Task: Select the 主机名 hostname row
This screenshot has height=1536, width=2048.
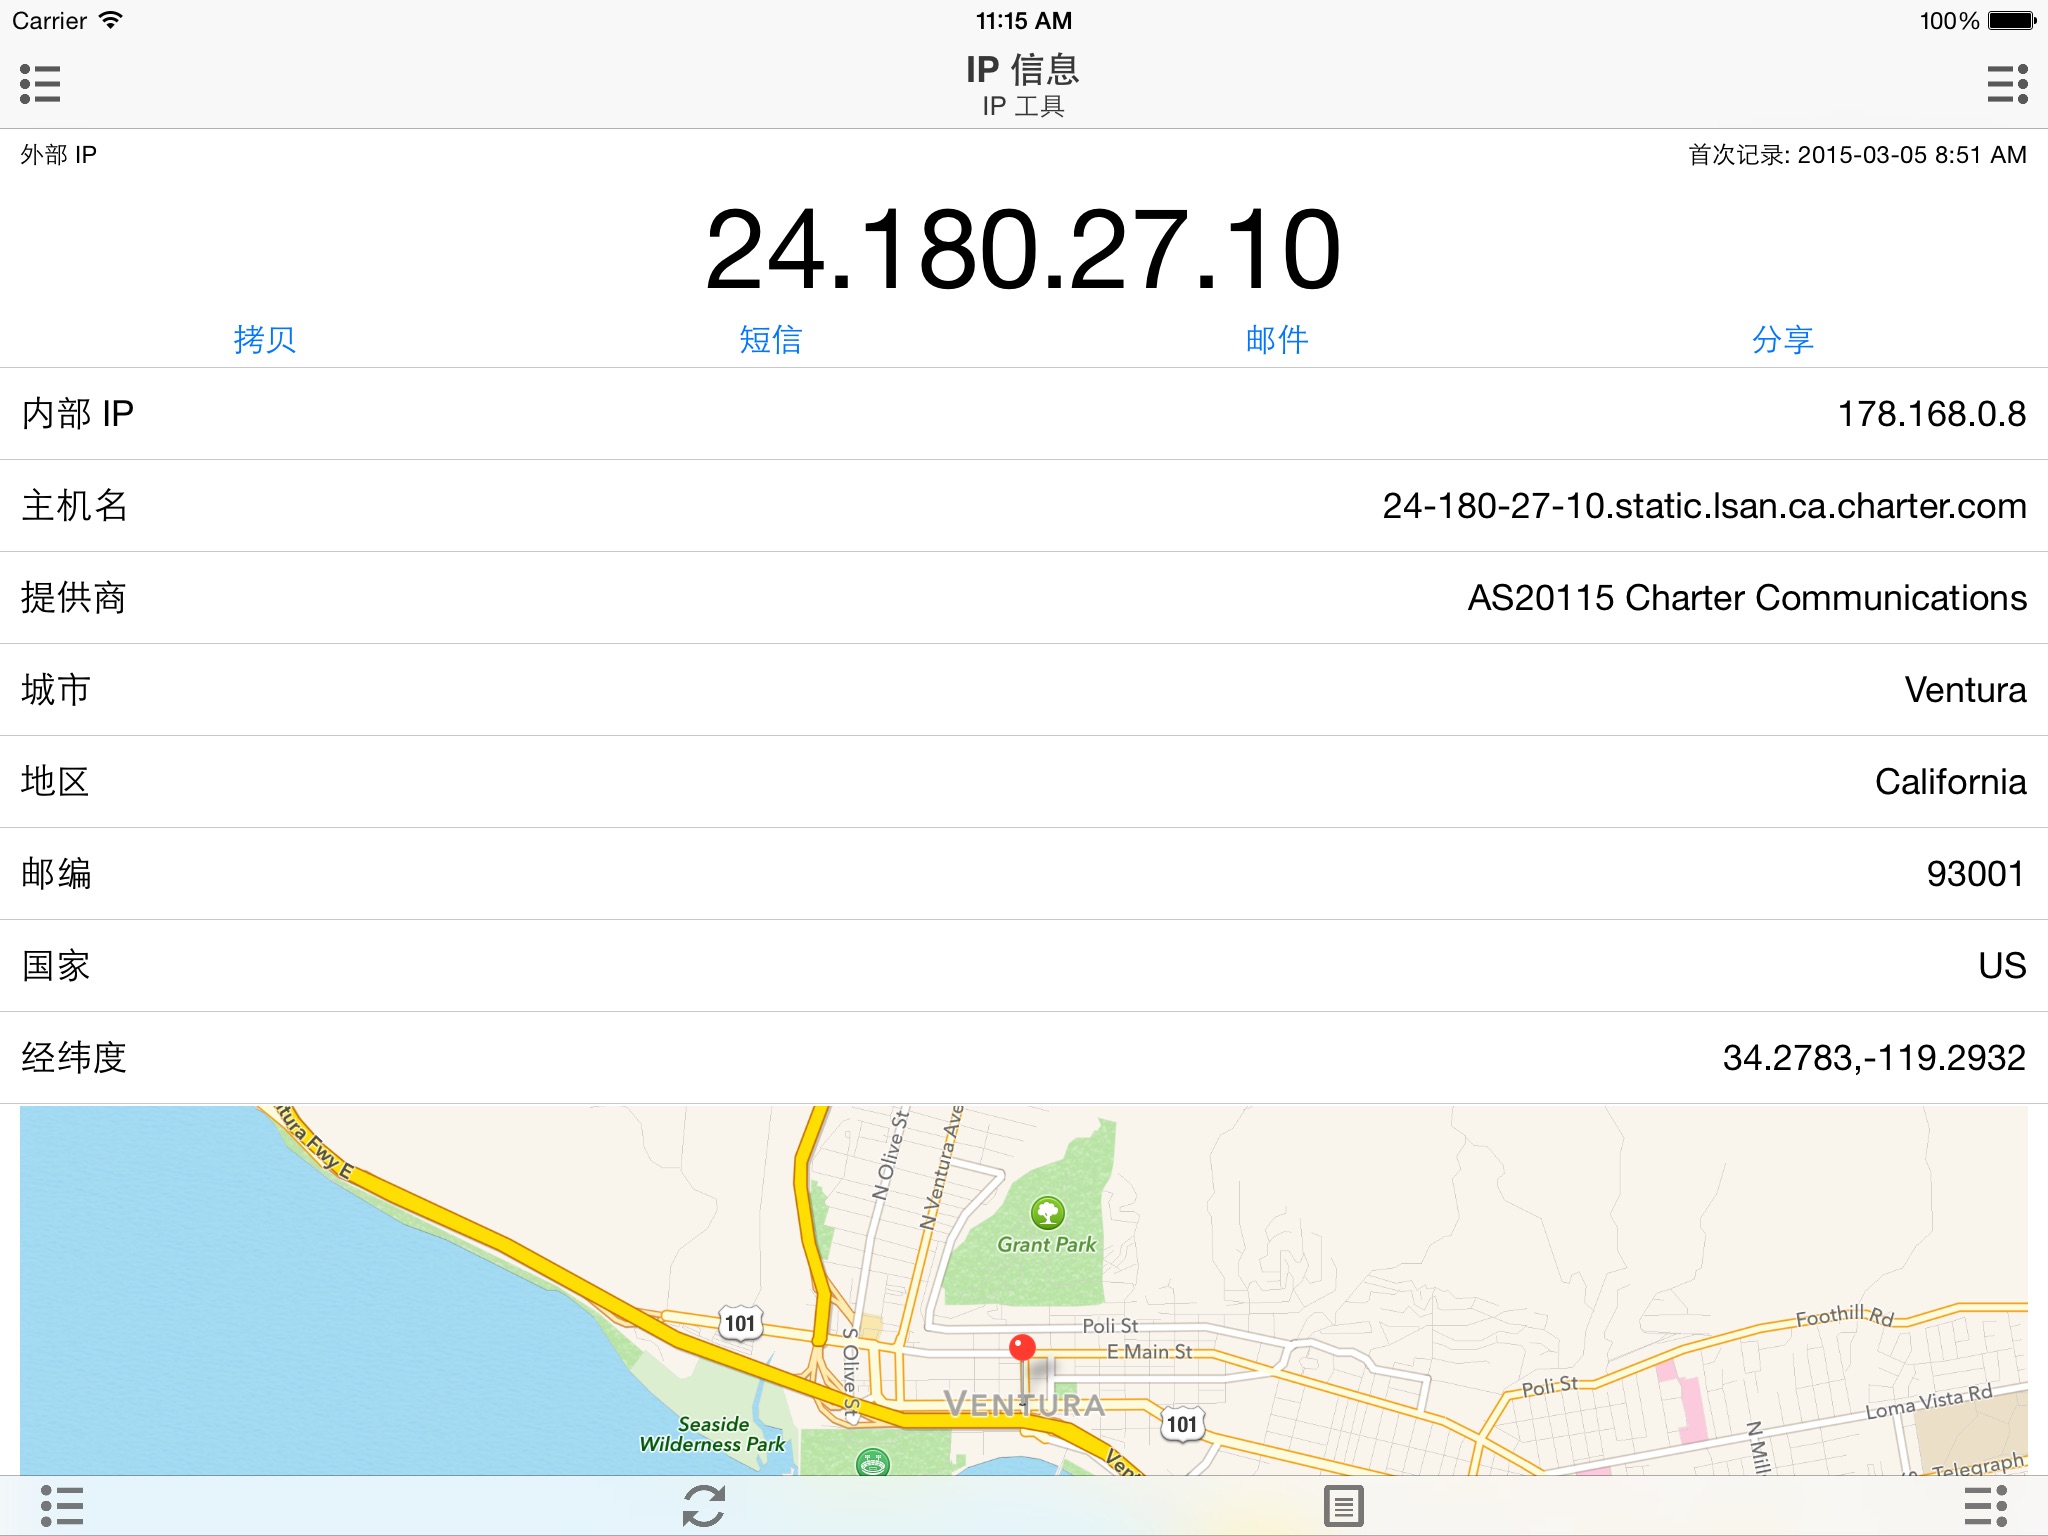Action: (1024, 506)
